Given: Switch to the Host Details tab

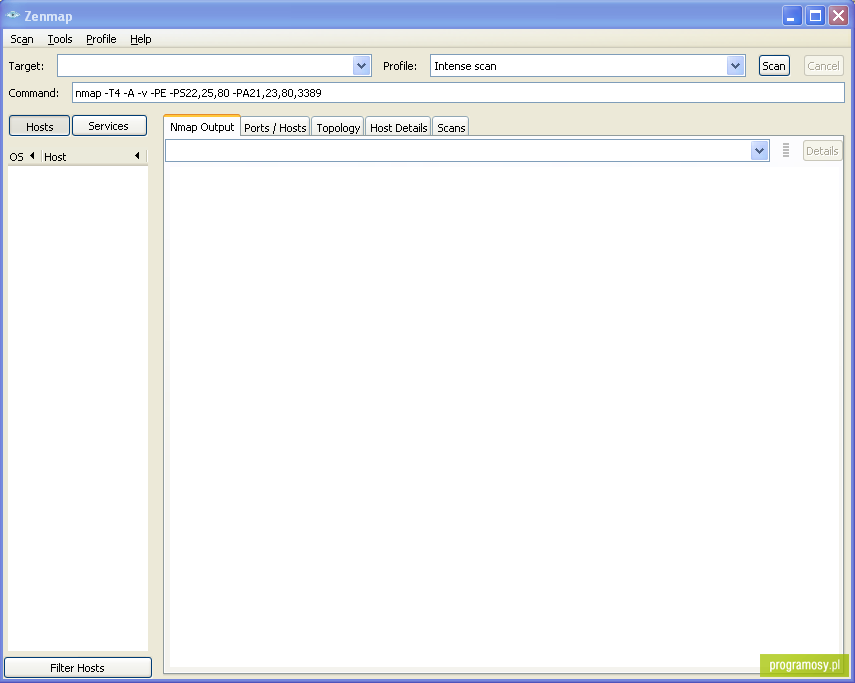Looking at the screenshot, I should (x=398, y=128).
